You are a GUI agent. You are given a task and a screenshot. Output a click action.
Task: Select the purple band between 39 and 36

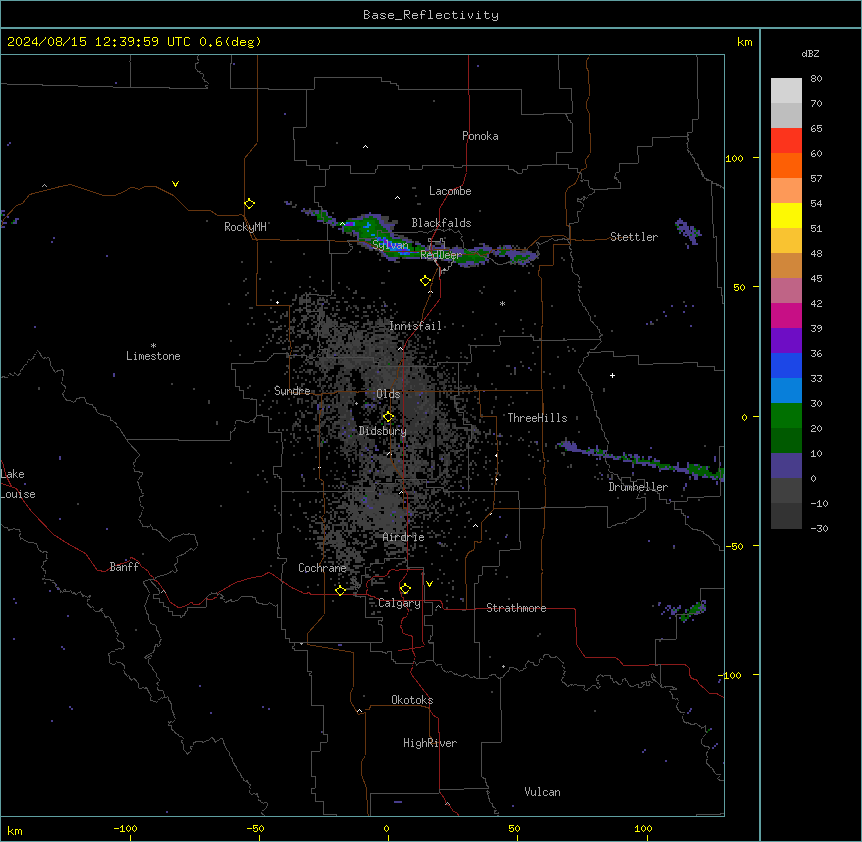click(x=786, y=341)
